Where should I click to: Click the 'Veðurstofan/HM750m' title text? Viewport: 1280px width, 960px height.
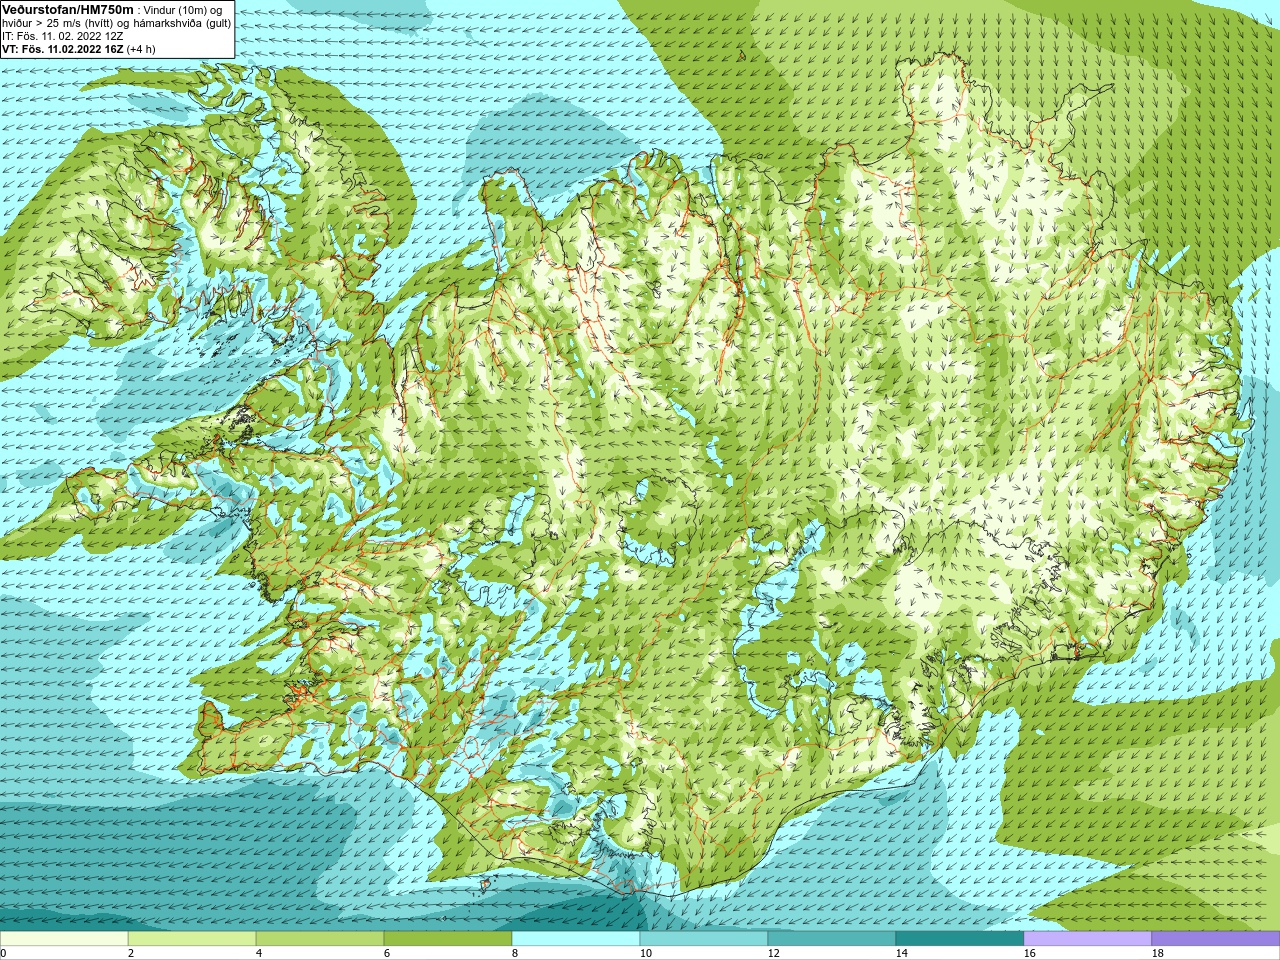pyautogui.click(x=68, y=9)
